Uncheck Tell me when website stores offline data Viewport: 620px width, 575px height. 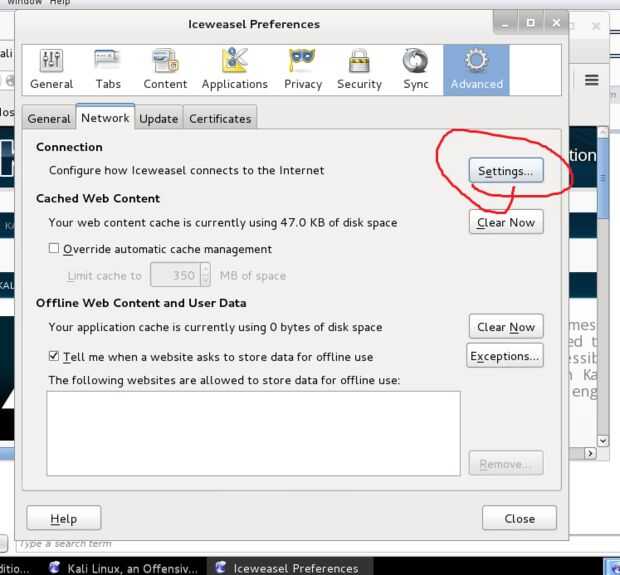pos(54,356)
